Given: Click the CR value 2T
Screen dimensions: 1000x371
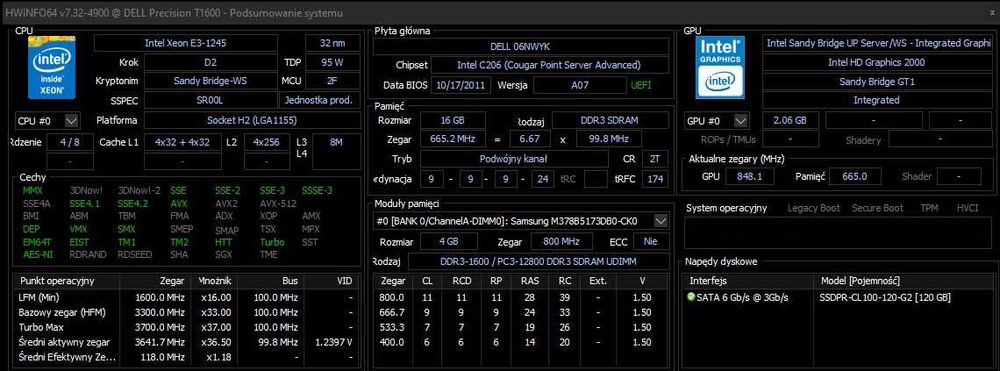Looking at the screenshot, I should pyautogui.click(x=656, y=159).
